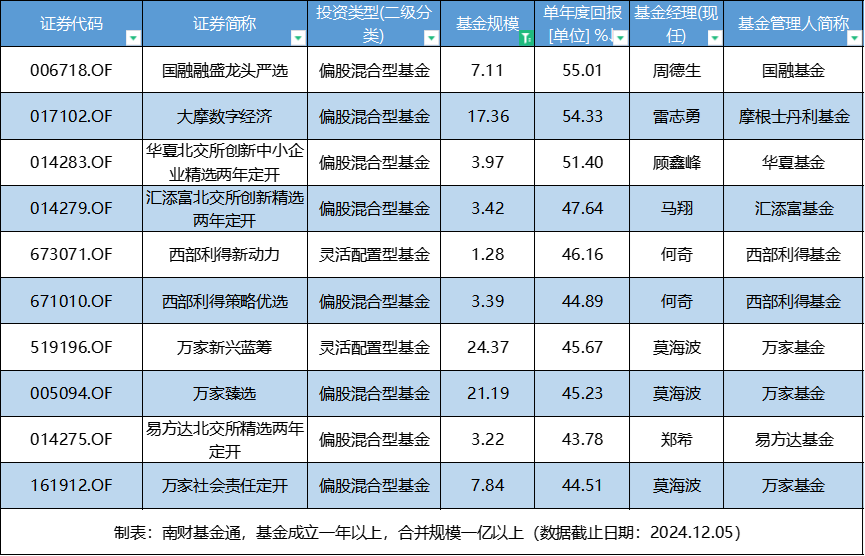Open the 基金管理人简称 filter dropdown
Viewport: 865px width, 556px height.
coord(854,38)
